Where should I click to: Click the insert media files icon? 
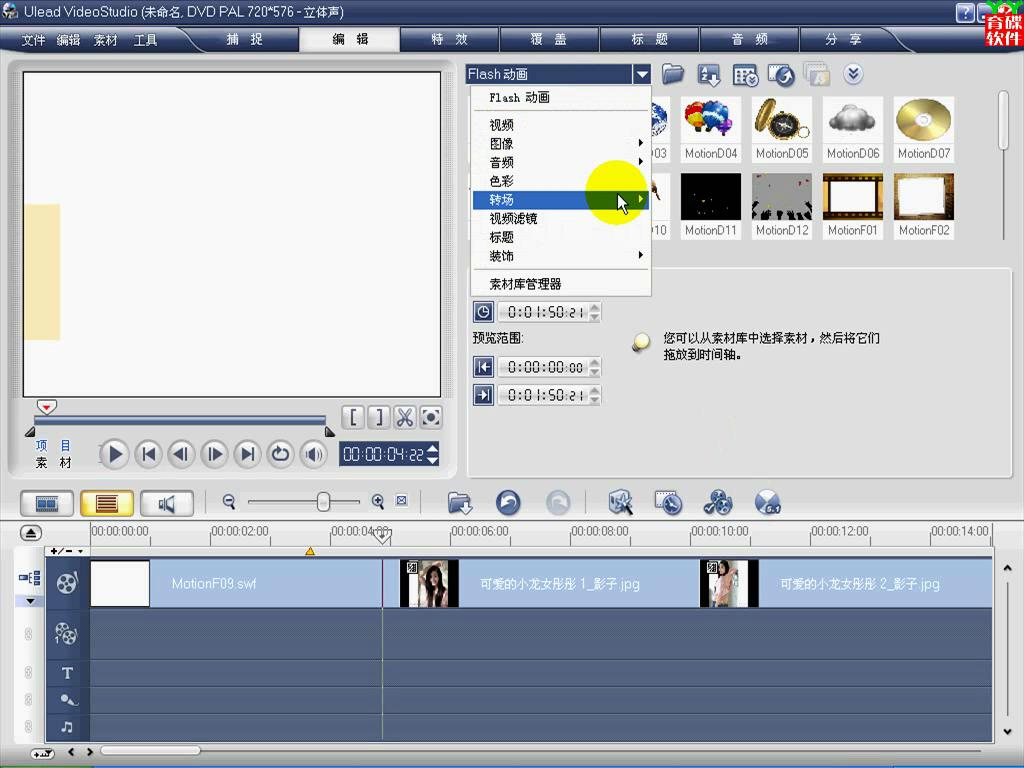(460, 503)
